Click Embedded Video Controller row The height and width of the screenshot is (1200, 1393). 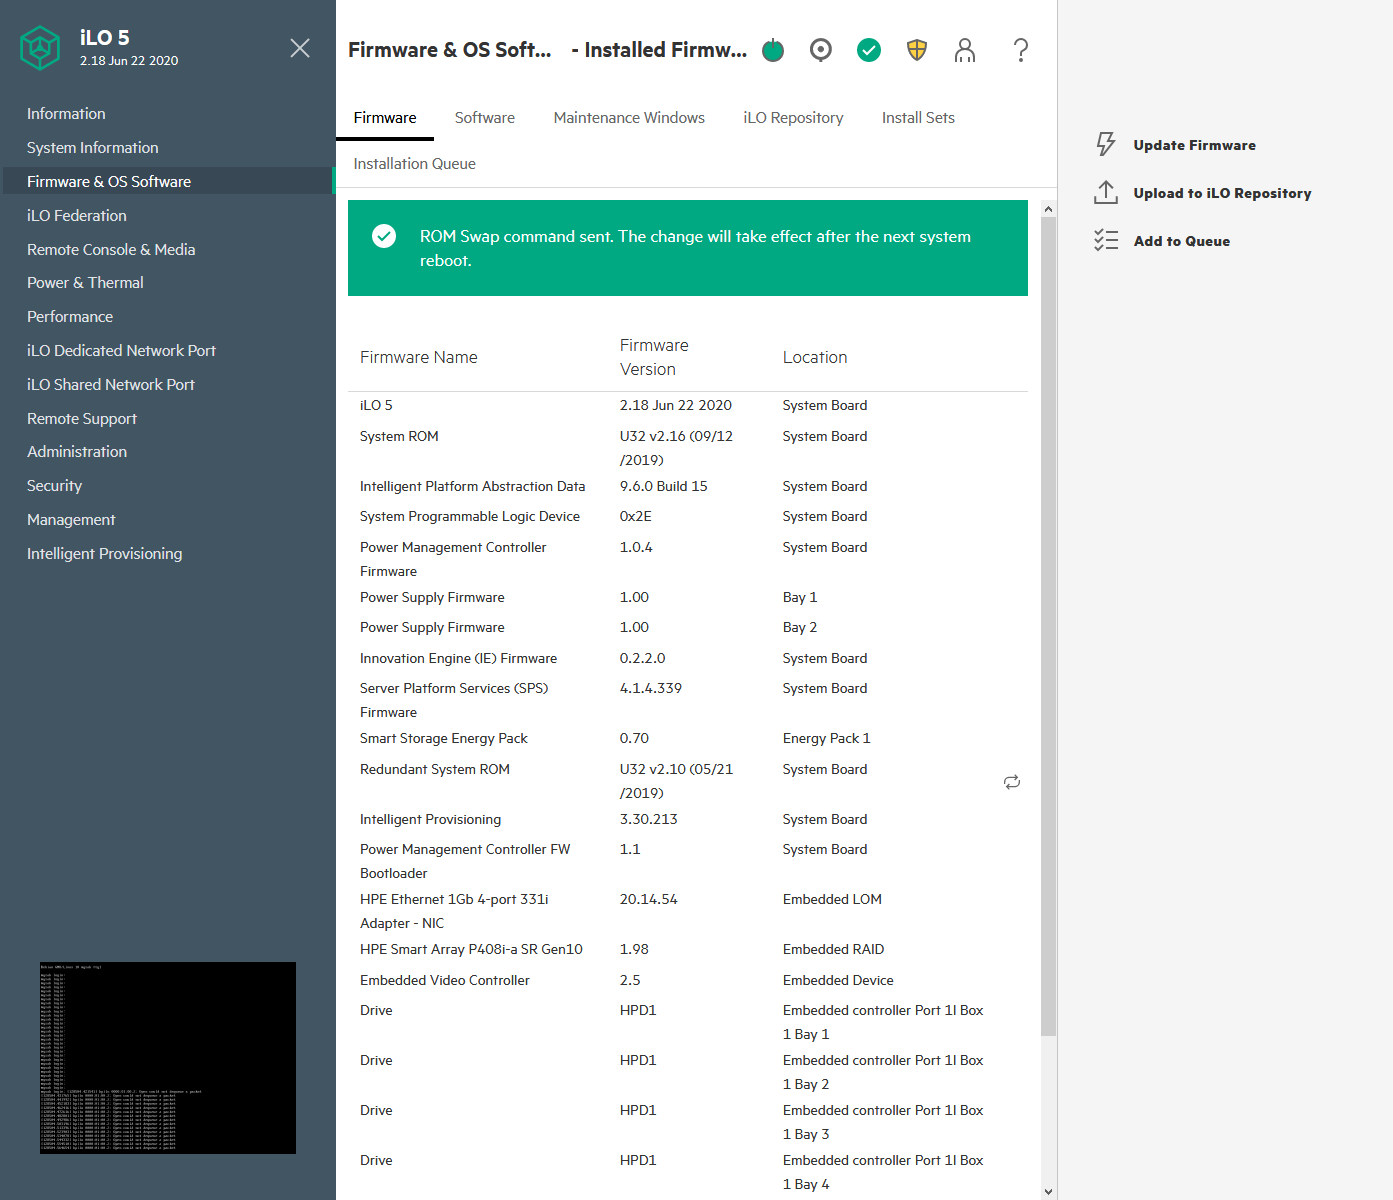tap(687, 981)
